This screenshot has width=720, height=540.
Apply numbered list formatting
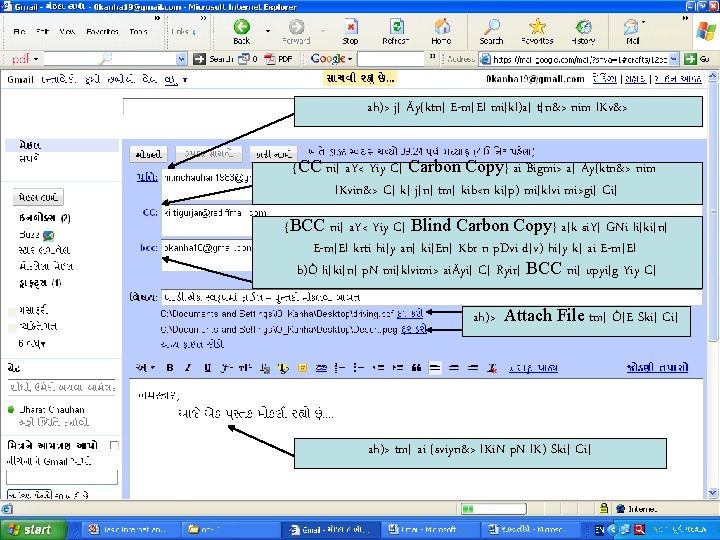[340, 367]
